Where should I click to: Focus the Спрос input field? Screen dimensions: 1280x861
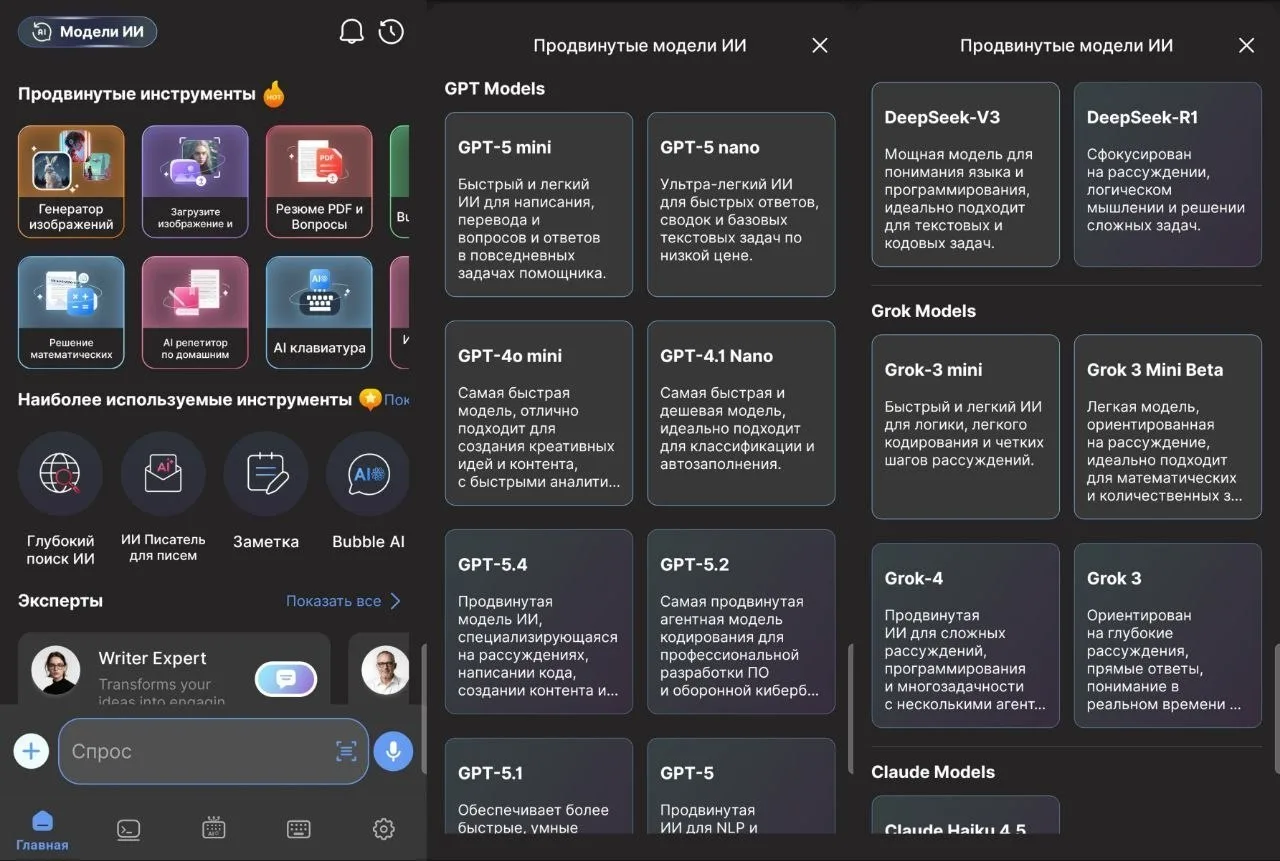213,751
